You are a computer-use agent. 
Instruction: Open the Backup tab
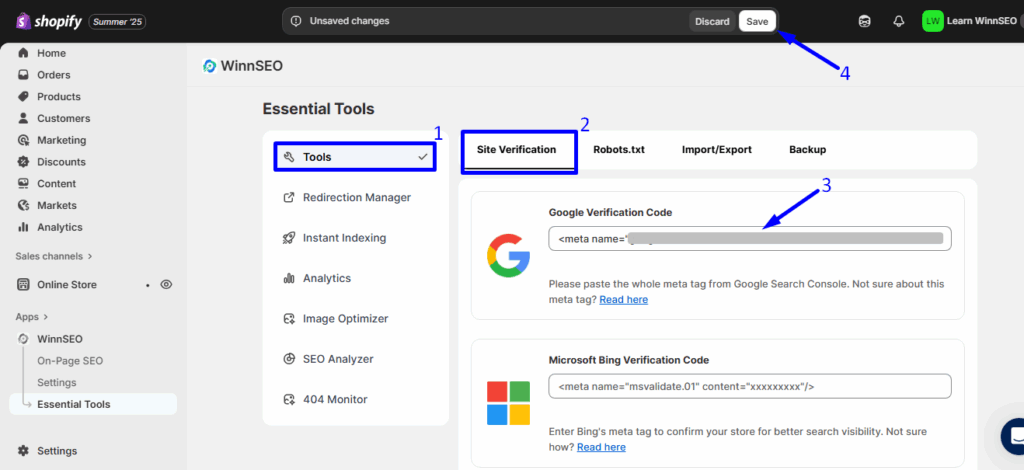(807, 149)
